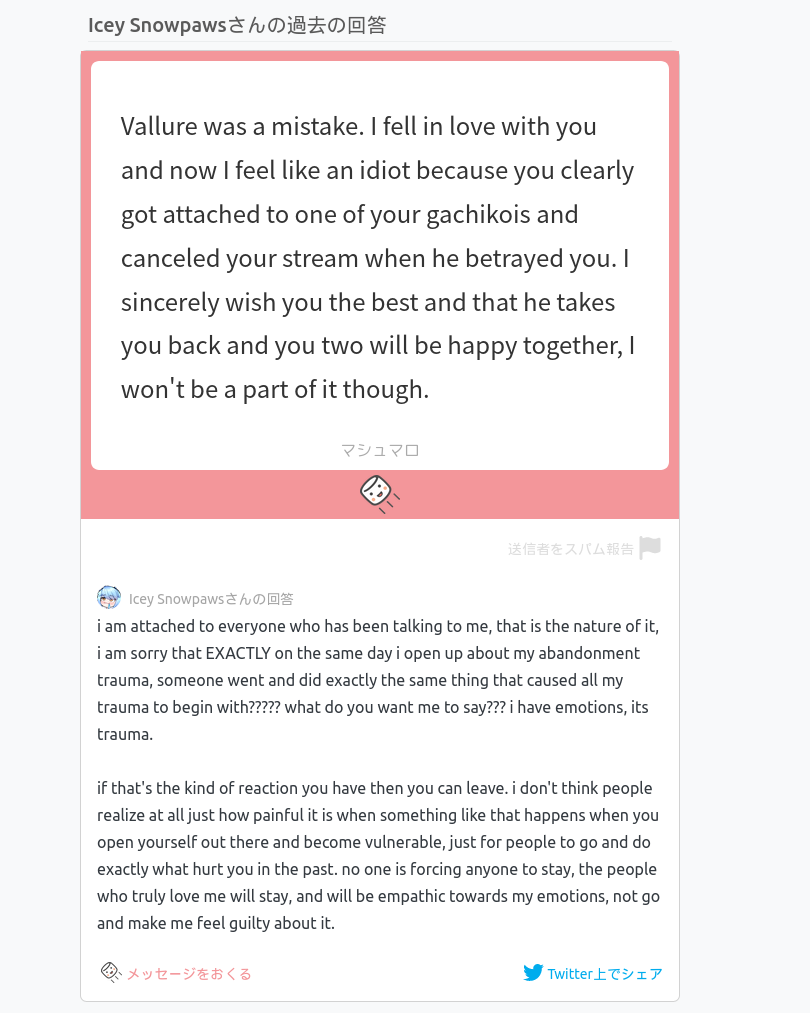Screen dimensions: 810x1013
Task: Click reply line starting 'if that's the kind'
Action: tap(374, 788)
